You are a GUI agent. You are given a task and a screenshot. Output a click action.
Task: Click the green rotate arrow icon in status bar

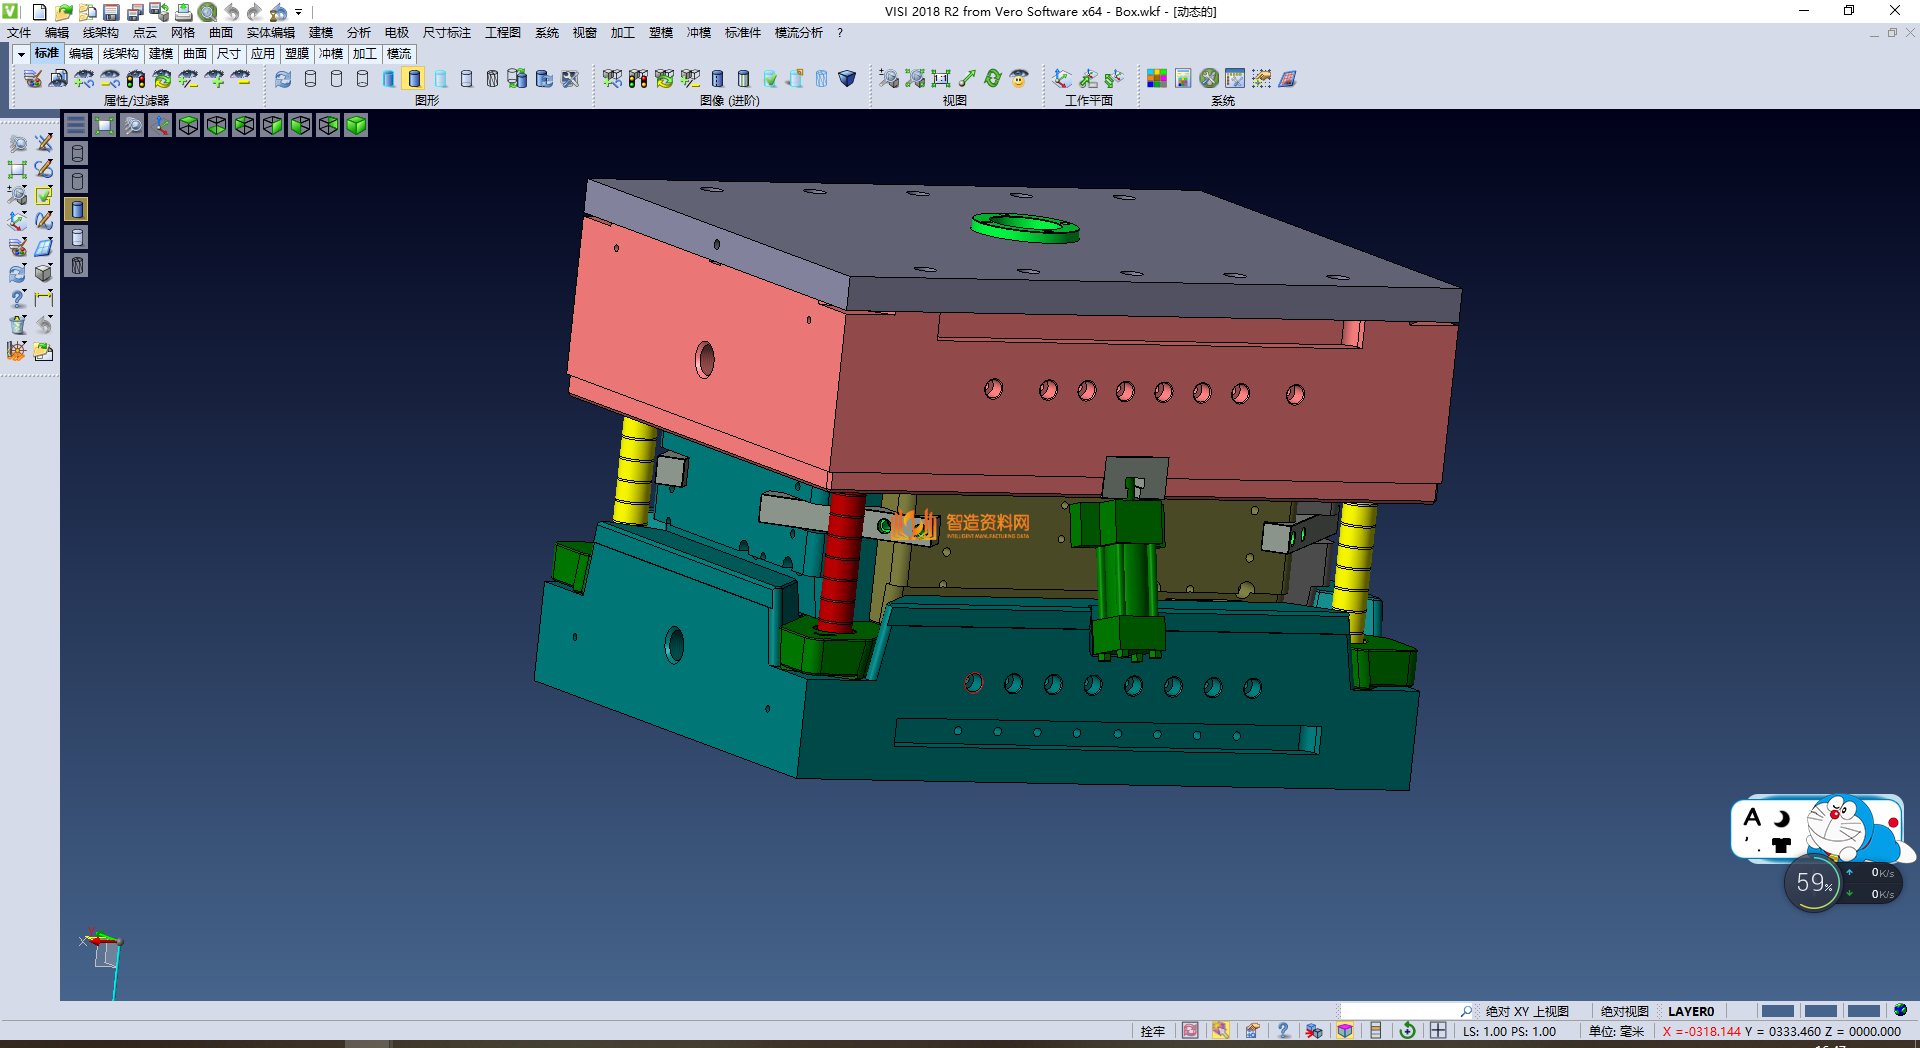click(1407, 1031)
